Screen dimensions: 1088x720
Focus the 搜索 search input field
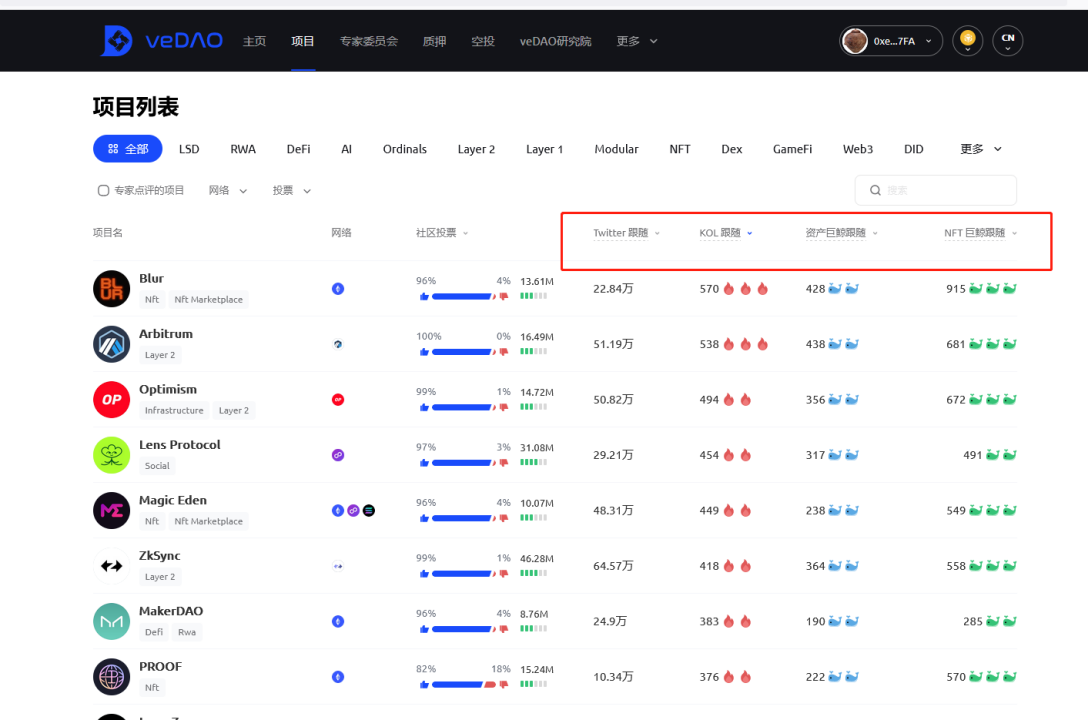pos(935,190)
